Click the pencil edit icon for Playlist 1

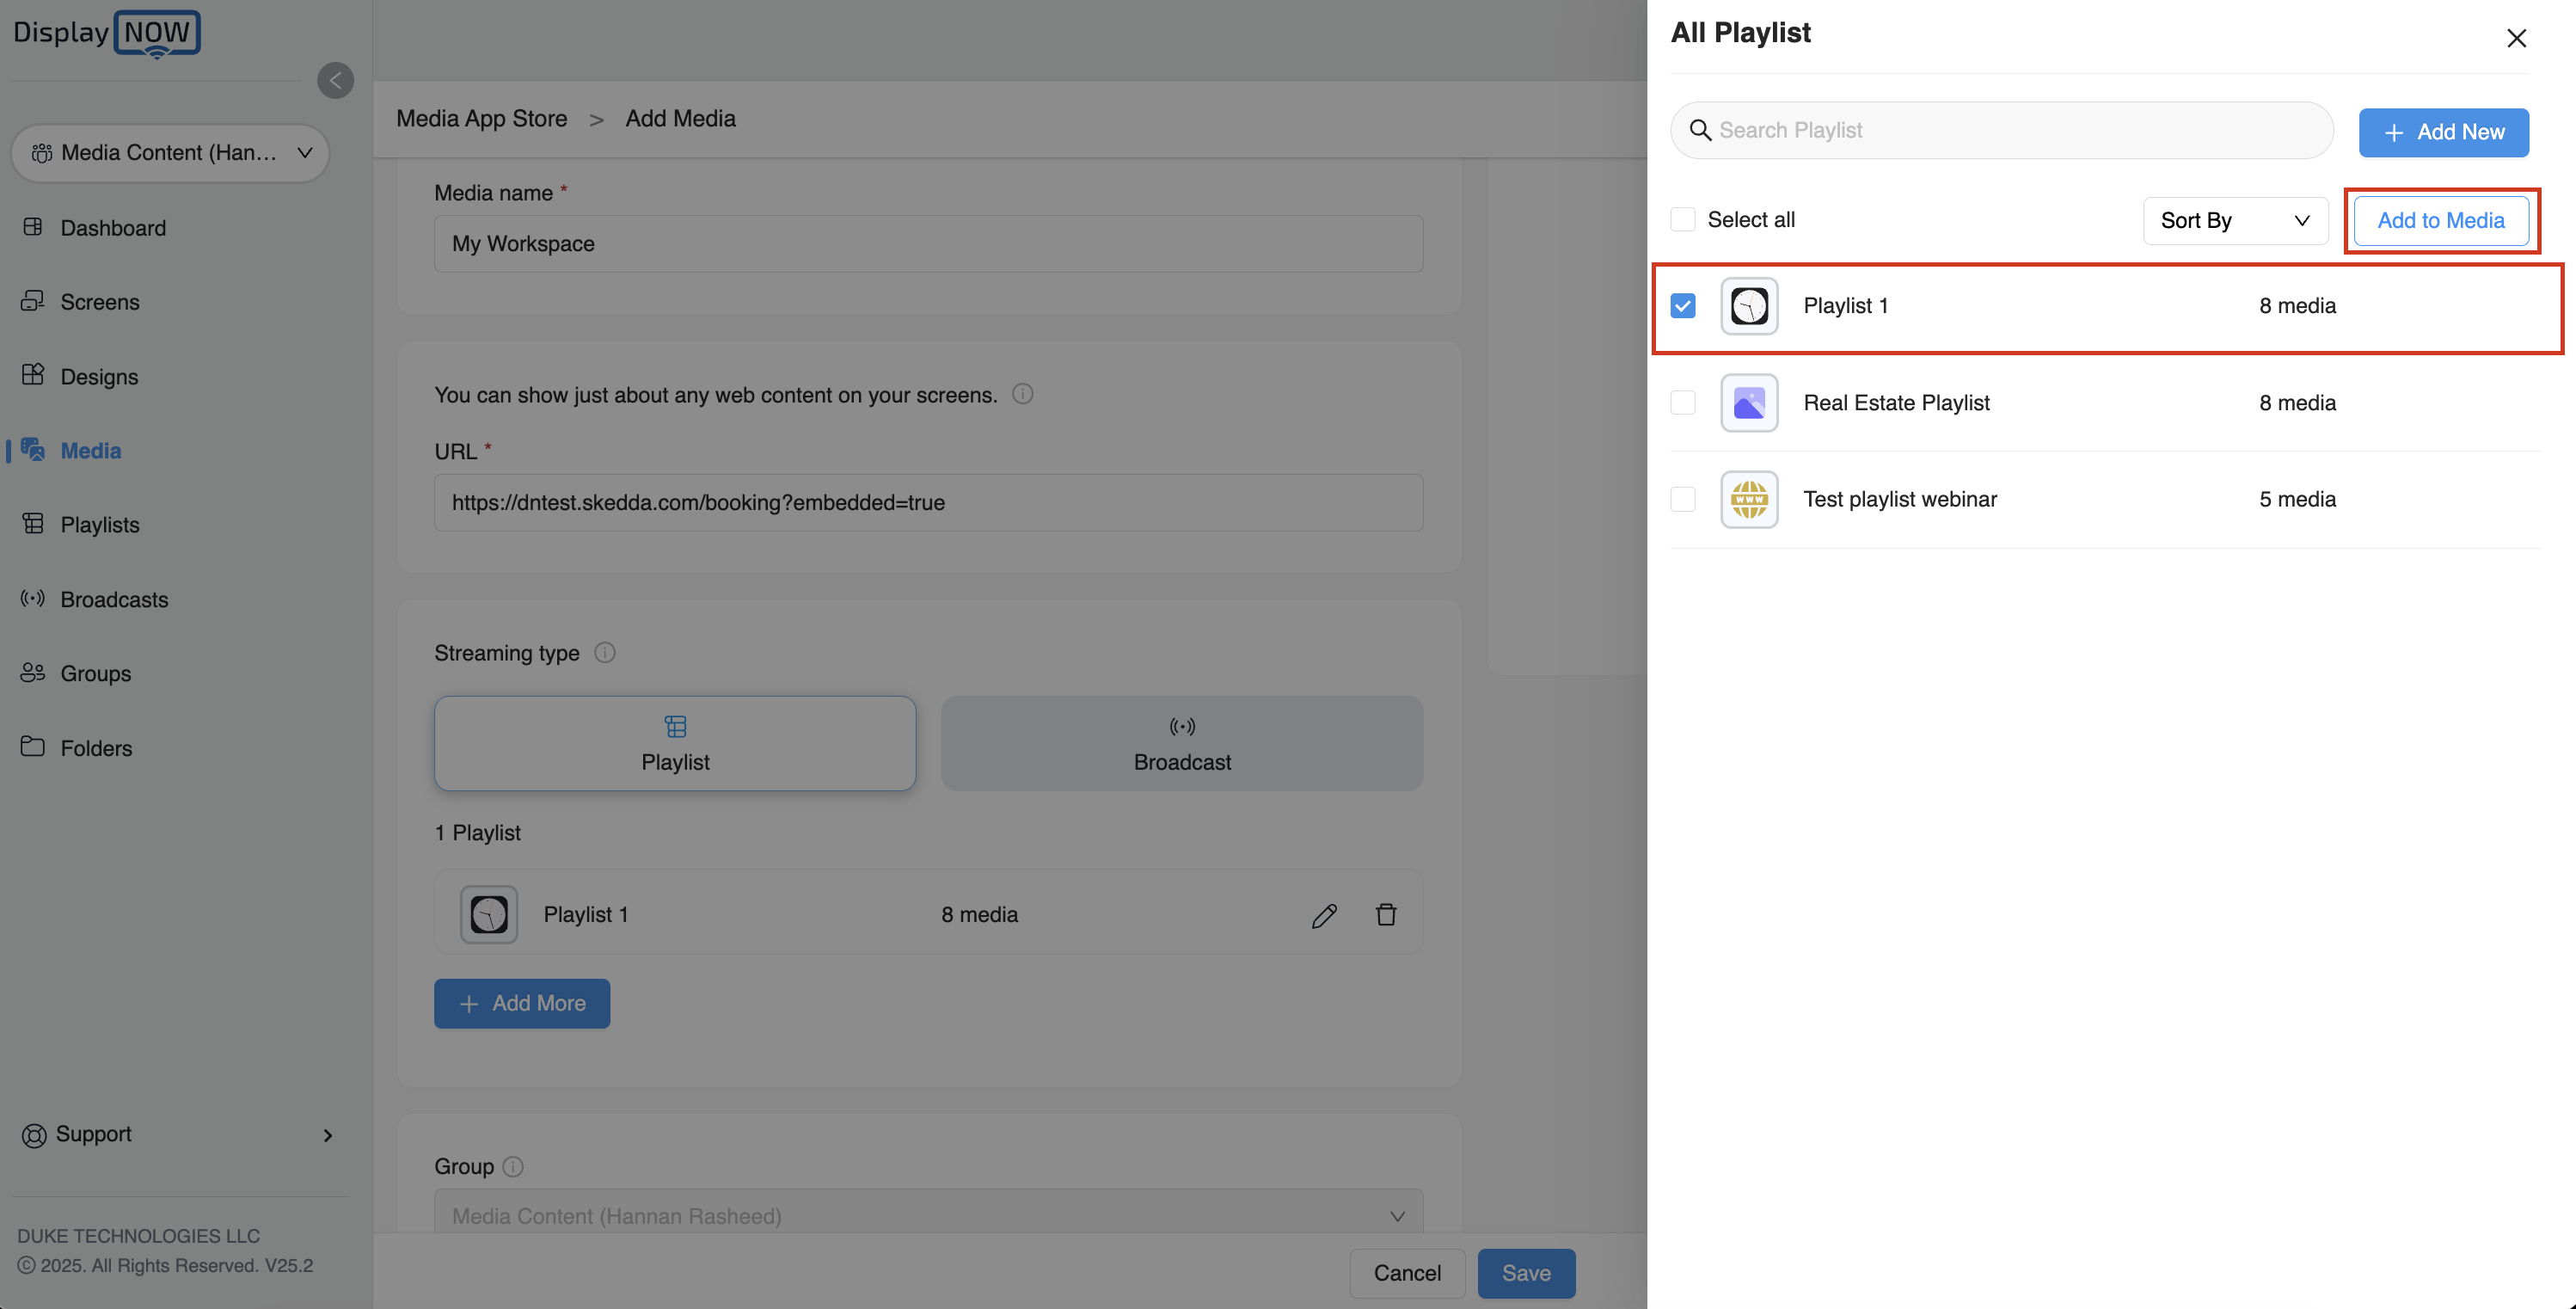pos(1324,915)
